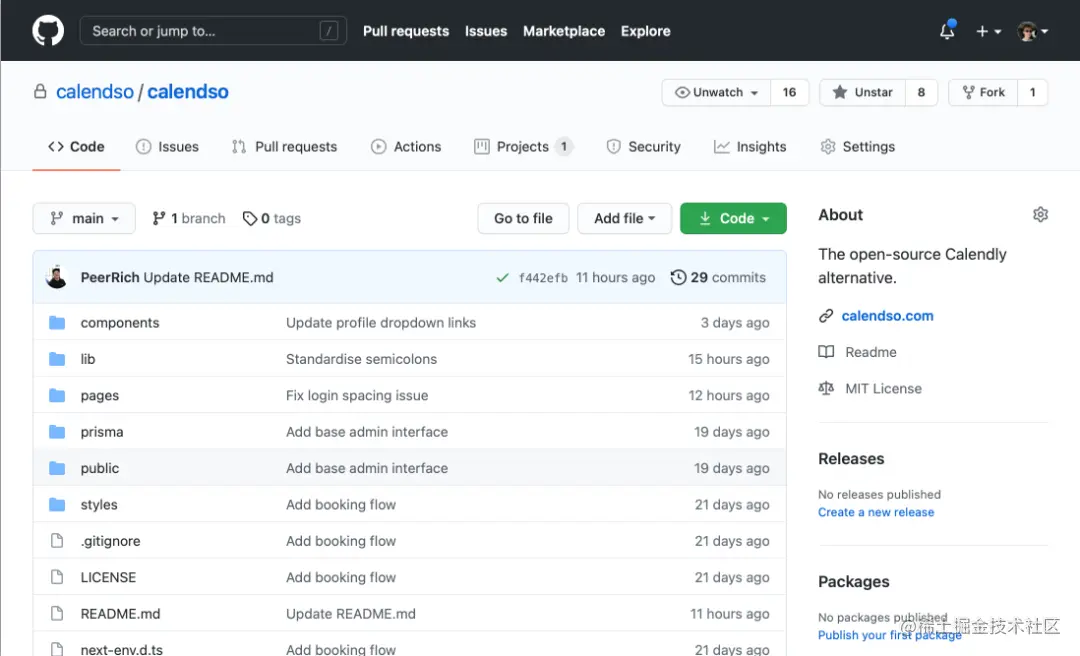The height and width of the screenshot is (656, 1080).
Task: Click the .gitignore file icon
Action: point(57,541)
